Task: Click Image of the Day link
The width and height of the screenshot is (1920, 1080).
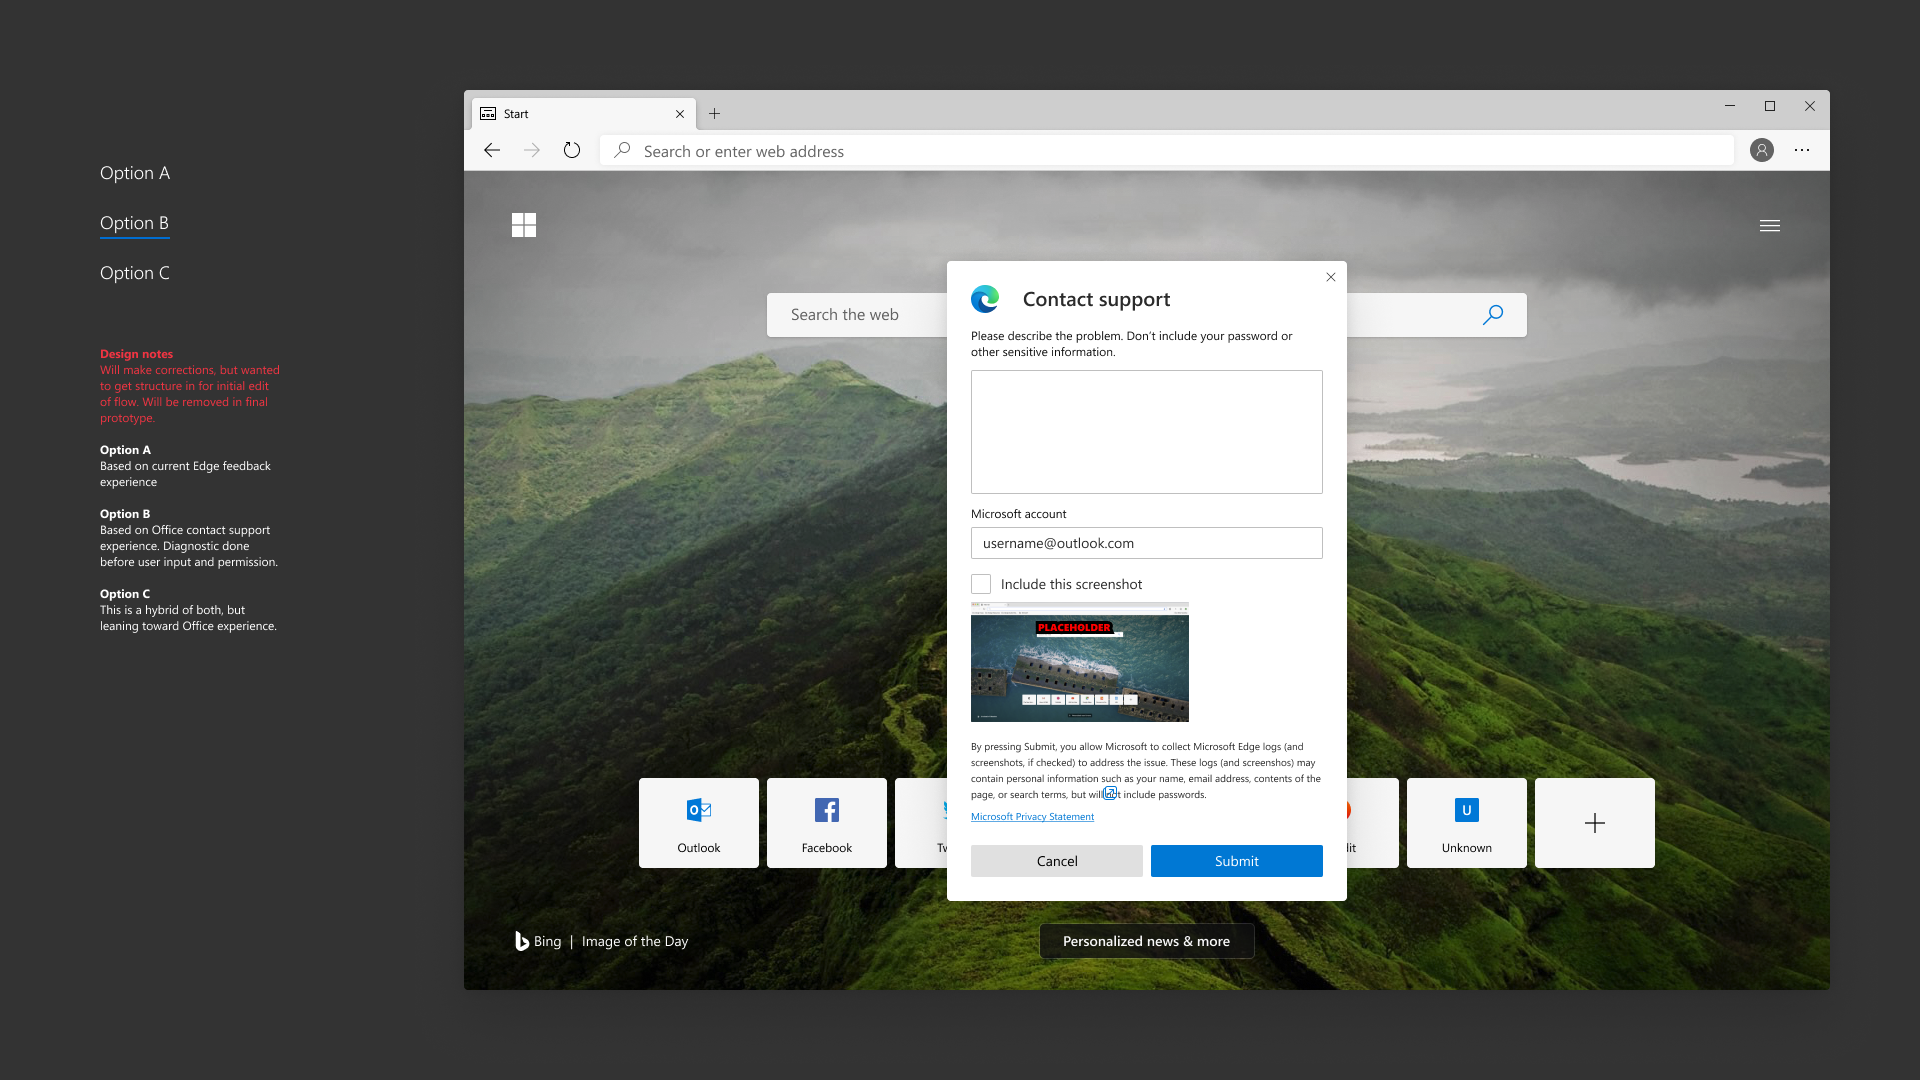Action: (635, 941)
